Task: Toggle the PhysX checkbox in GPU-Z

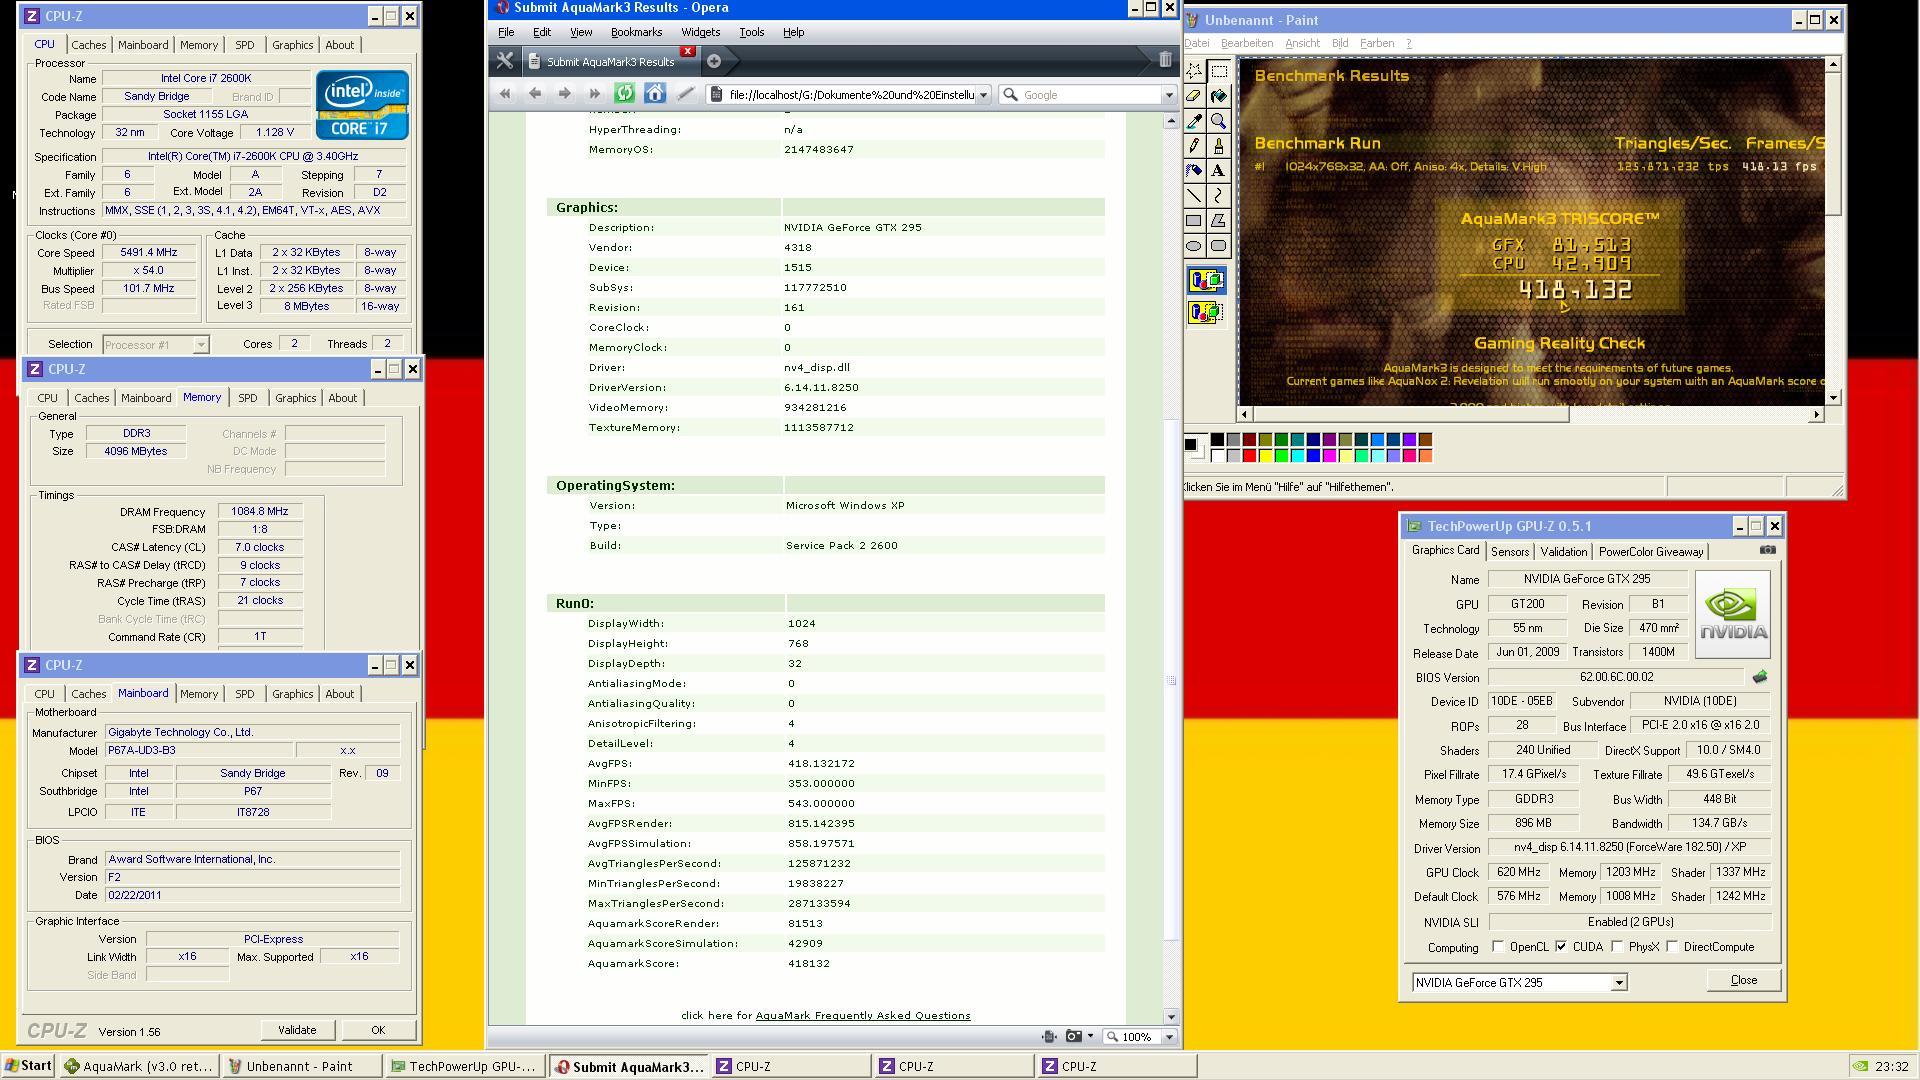Action: click(x=1617, y=947)
